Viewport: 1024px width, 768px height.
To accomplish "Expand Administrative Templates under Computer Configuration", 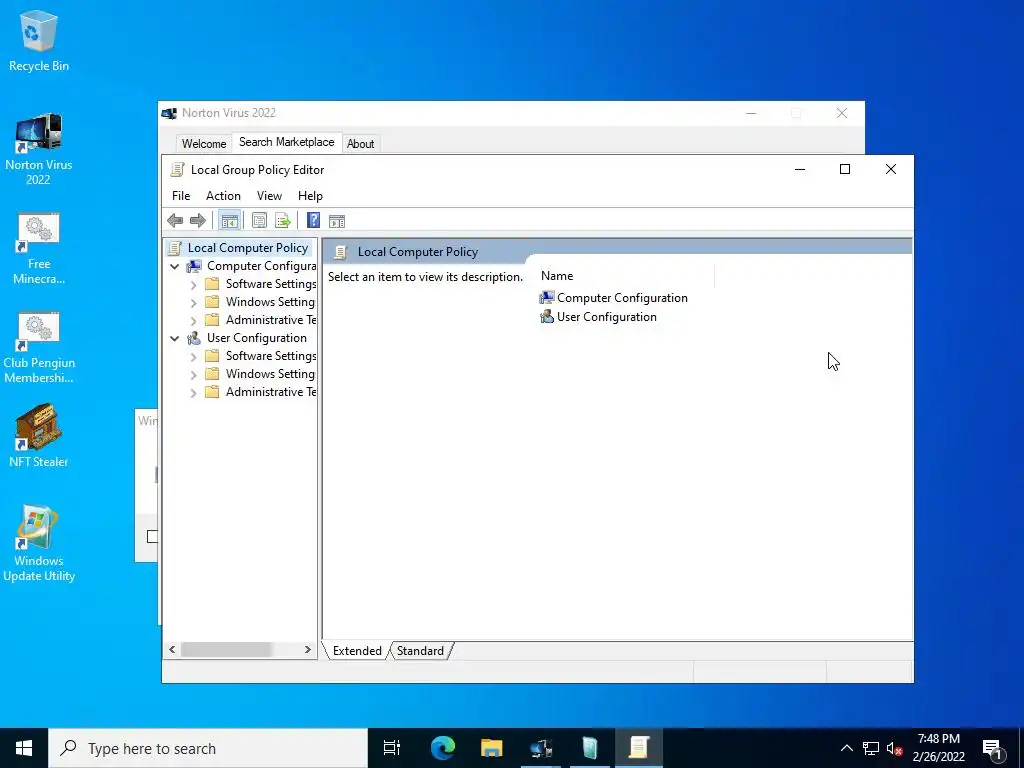I will [193, 321].
